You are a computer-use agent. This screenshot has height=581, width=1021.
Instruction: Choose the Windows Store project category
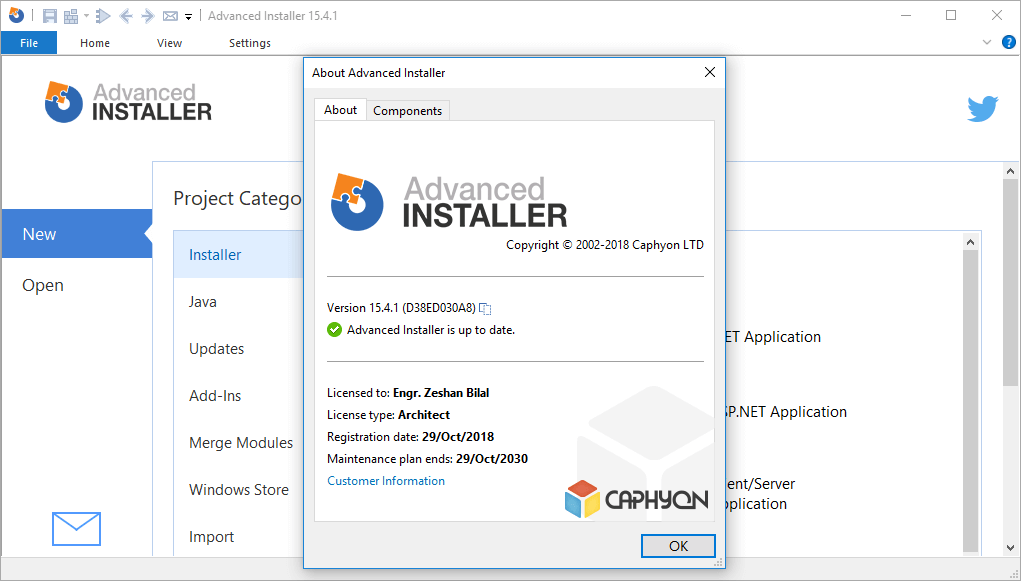point(238,489)
